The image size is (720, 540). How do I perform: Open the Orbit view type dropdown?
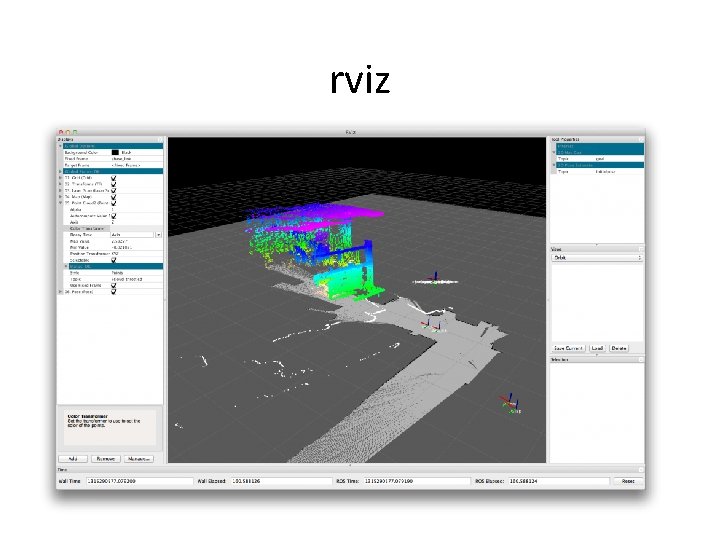click(596, 258)
